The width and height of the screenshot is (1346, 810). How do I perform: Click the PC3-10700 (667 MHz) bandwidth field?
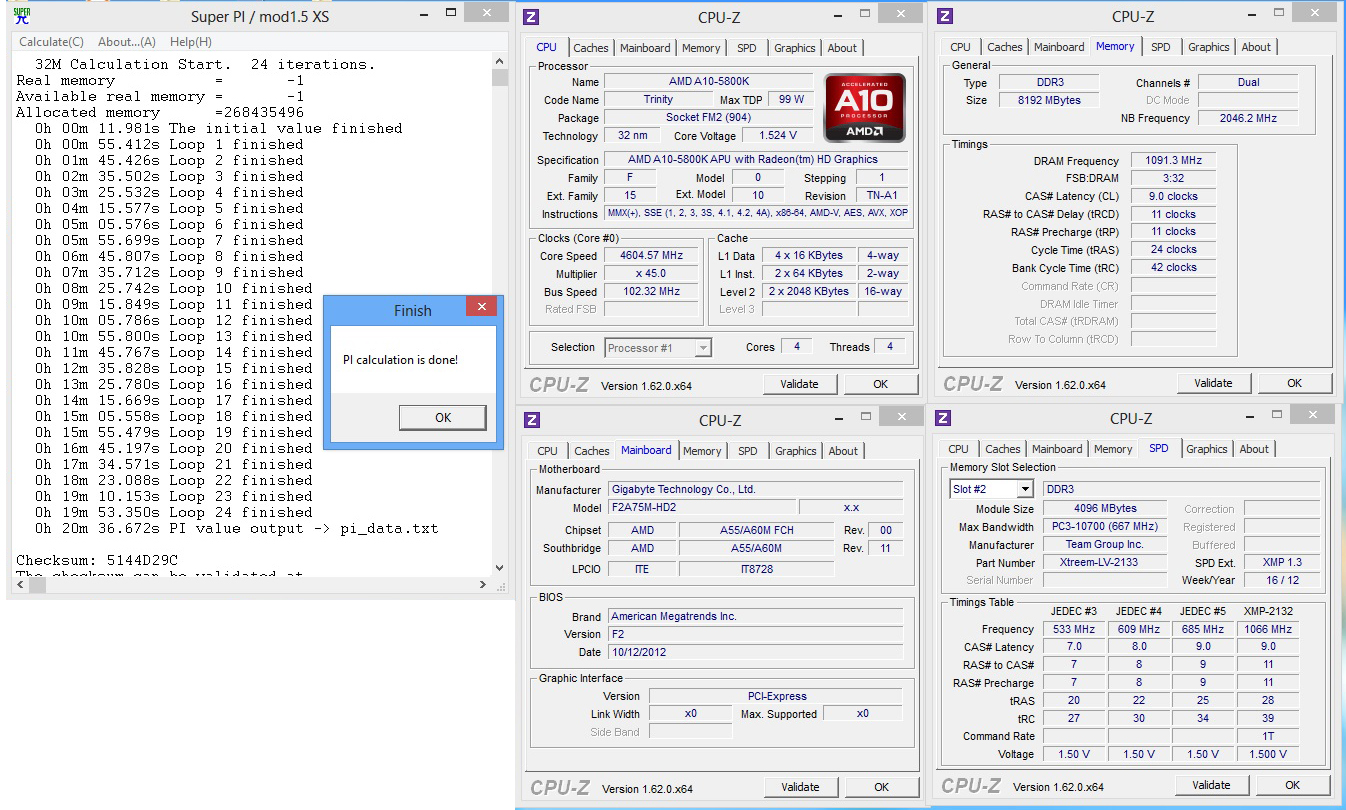[x=1104, y=527]
